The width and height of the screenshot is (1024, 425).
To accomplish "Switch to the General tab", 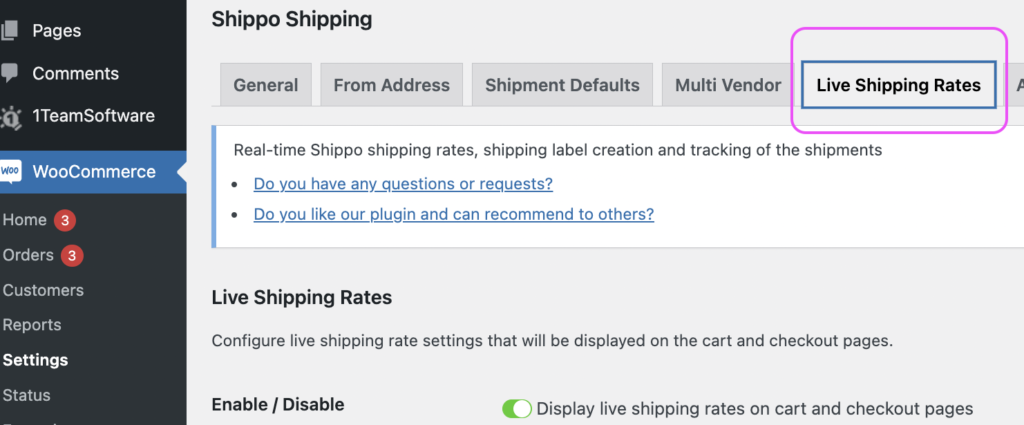I will (x=266, y=85).
